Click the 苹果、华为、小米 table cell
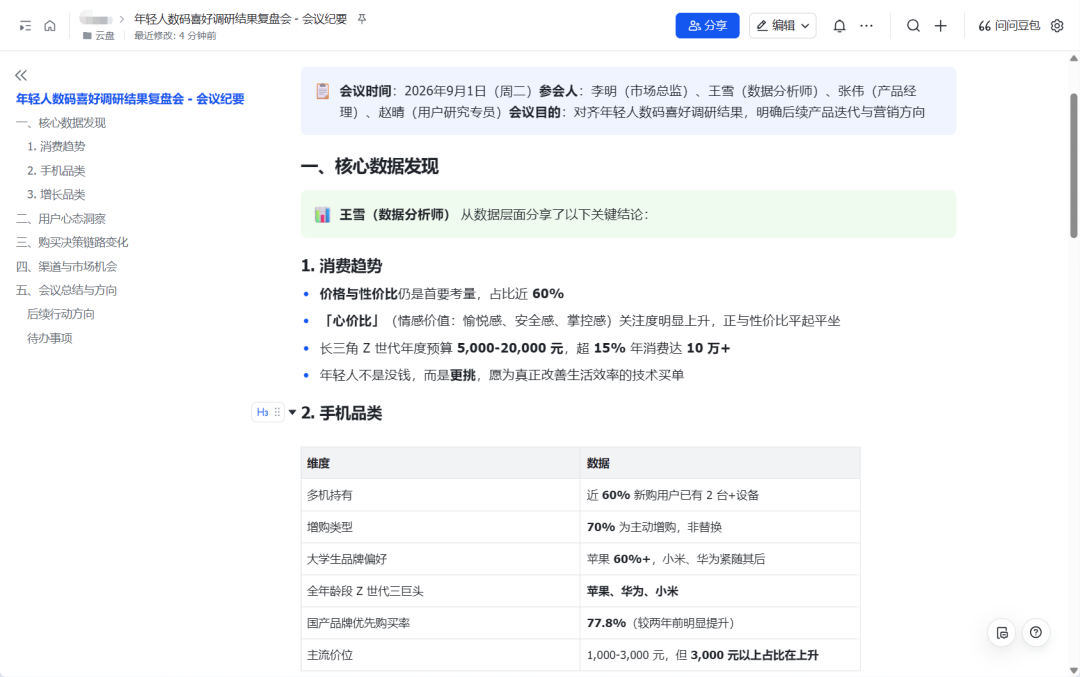This screenshot has width=1080, height=677. 720,591
